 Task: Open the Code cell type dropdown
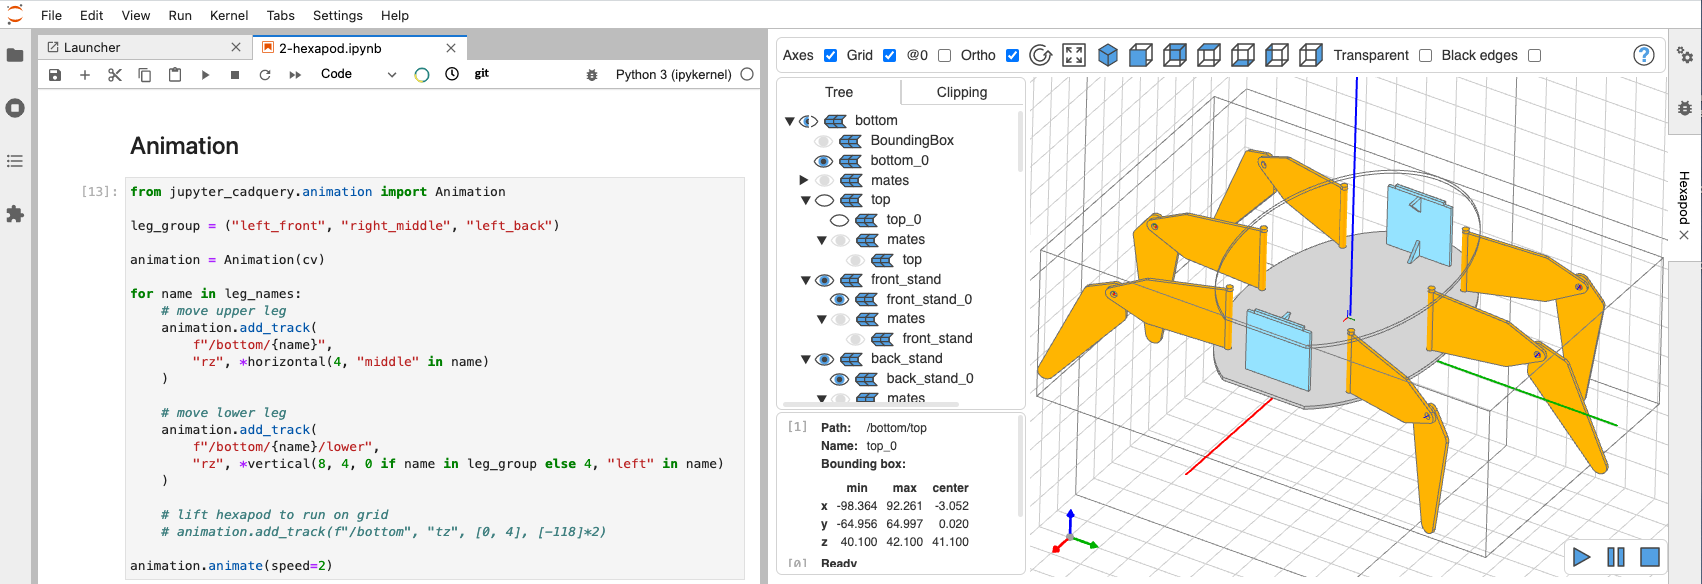point(358,74)
